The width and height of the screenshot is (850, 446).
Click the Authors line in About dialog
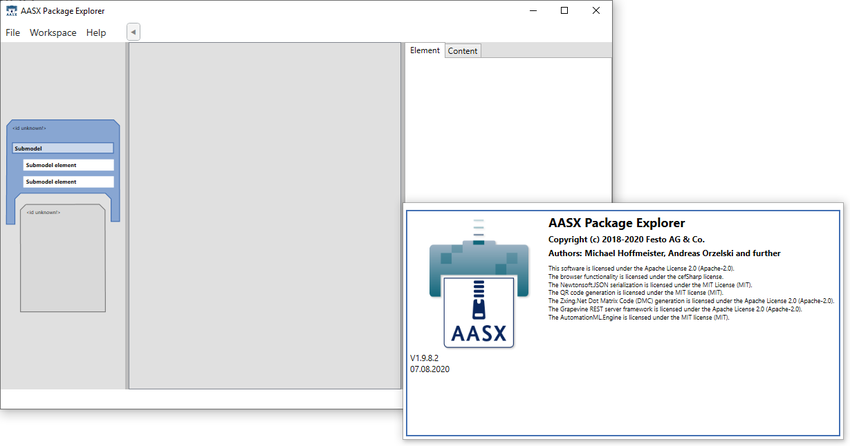pos(664,253)
